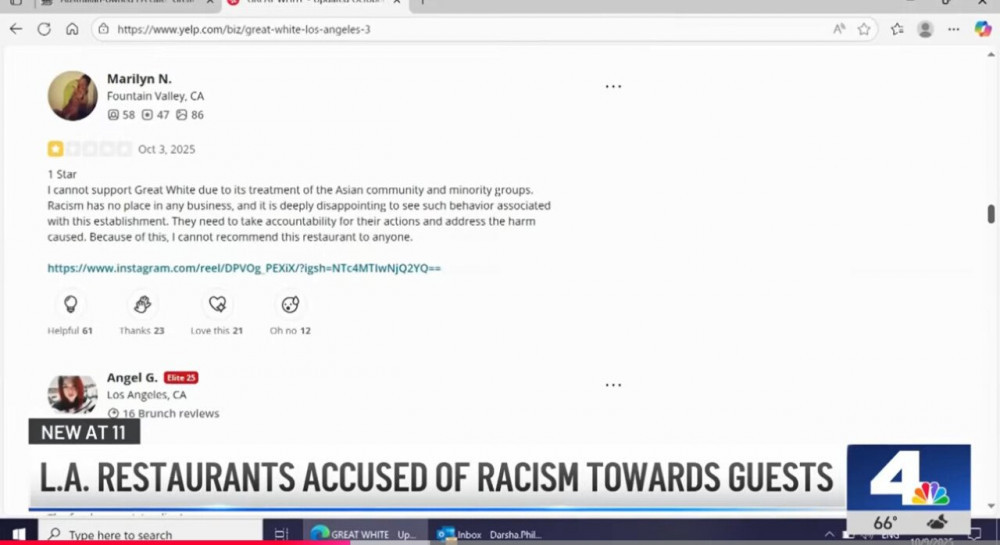Mark Marilyn N.'s review as Helpful
This screenshot has width=1000, height=545.
click(x=70, y=305)
